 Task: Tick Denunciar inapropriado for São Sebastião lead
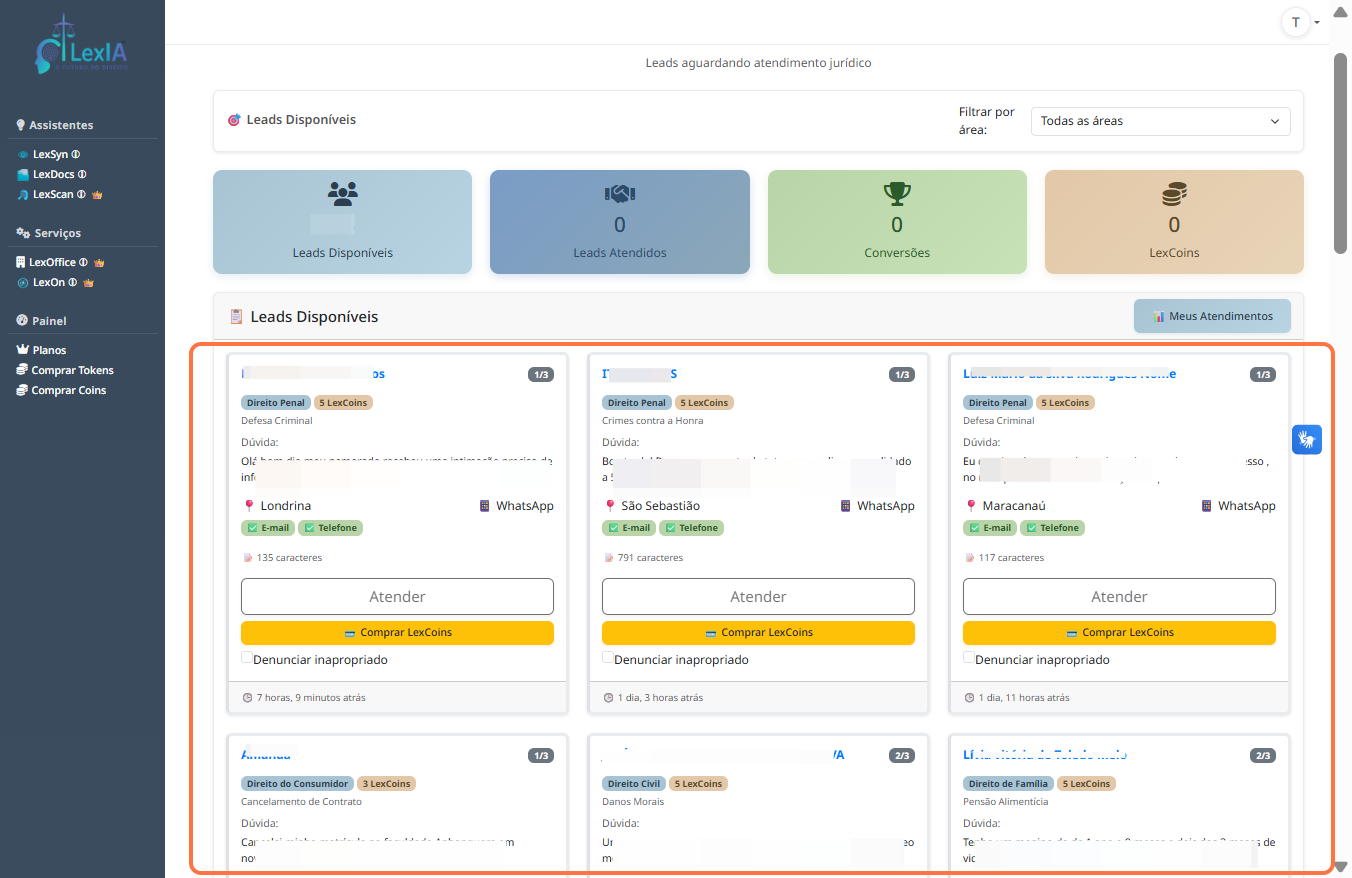[608, 658]
